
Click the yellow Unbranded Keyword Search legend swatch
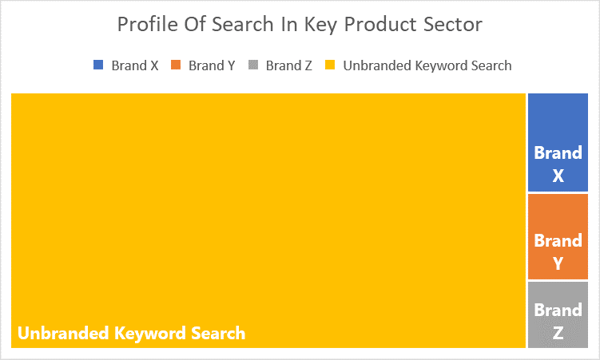pos(330,65)
